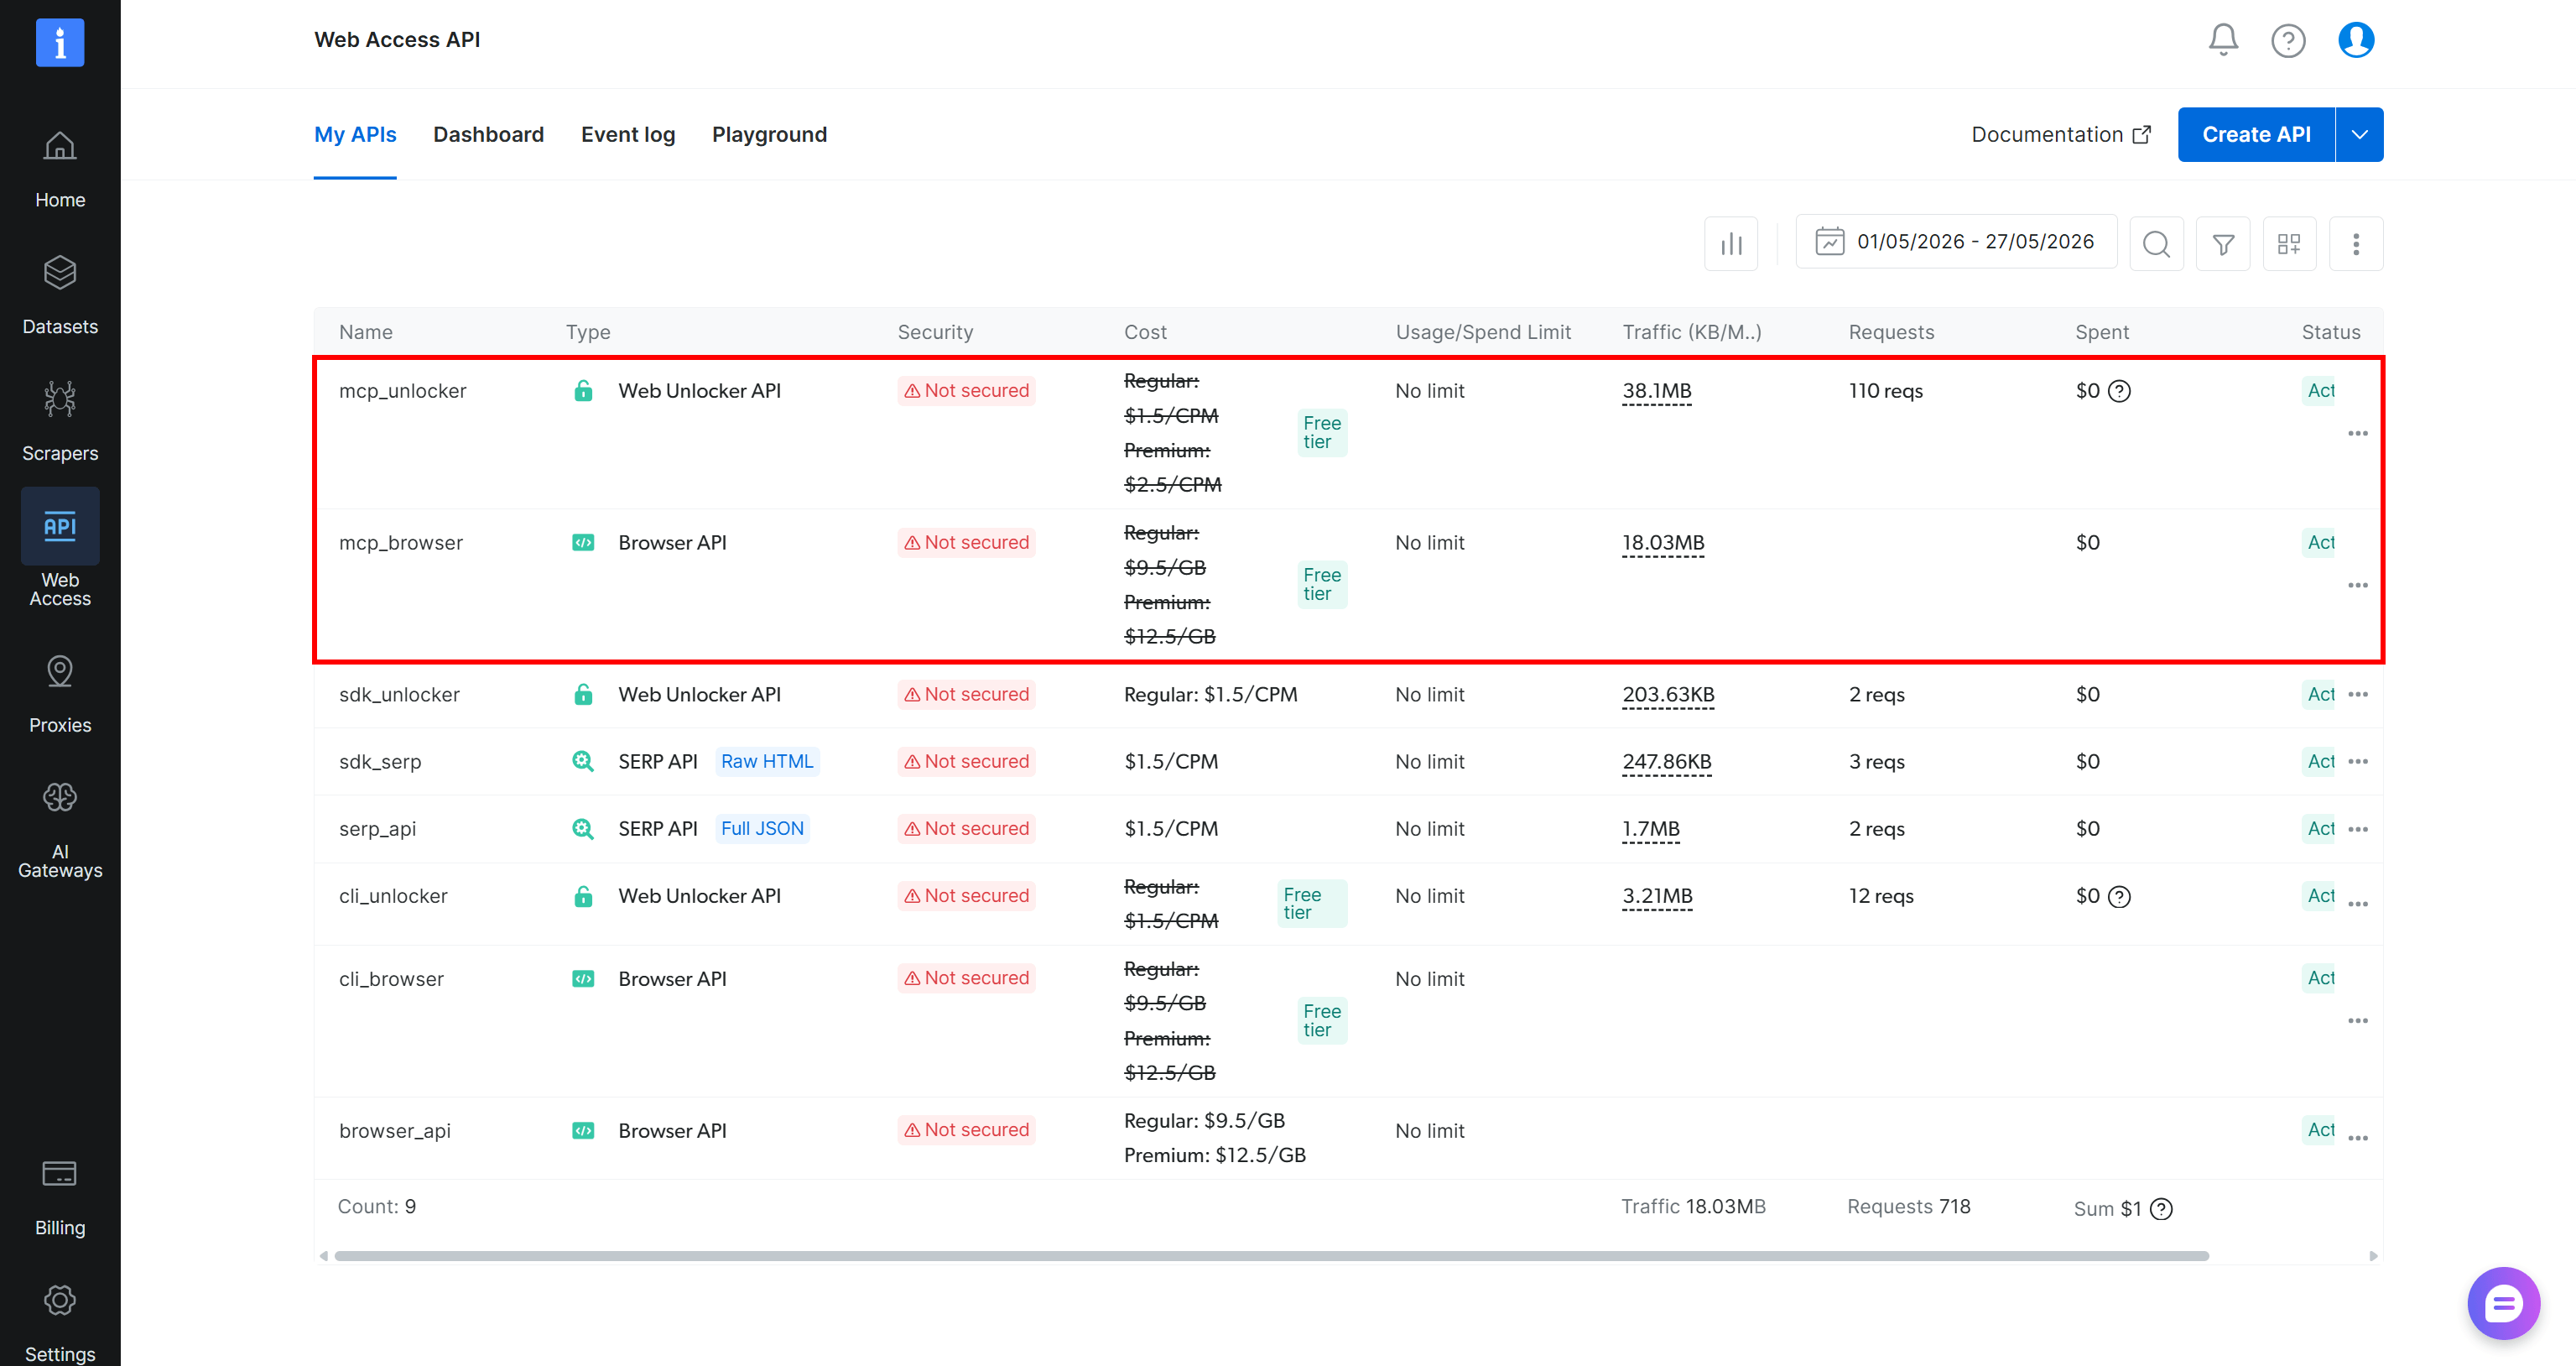The height and width of the screenshot is (1366, 2576).
Task: Open row actions menu for sdk_serp
Action: click(x=2358, y=762)
